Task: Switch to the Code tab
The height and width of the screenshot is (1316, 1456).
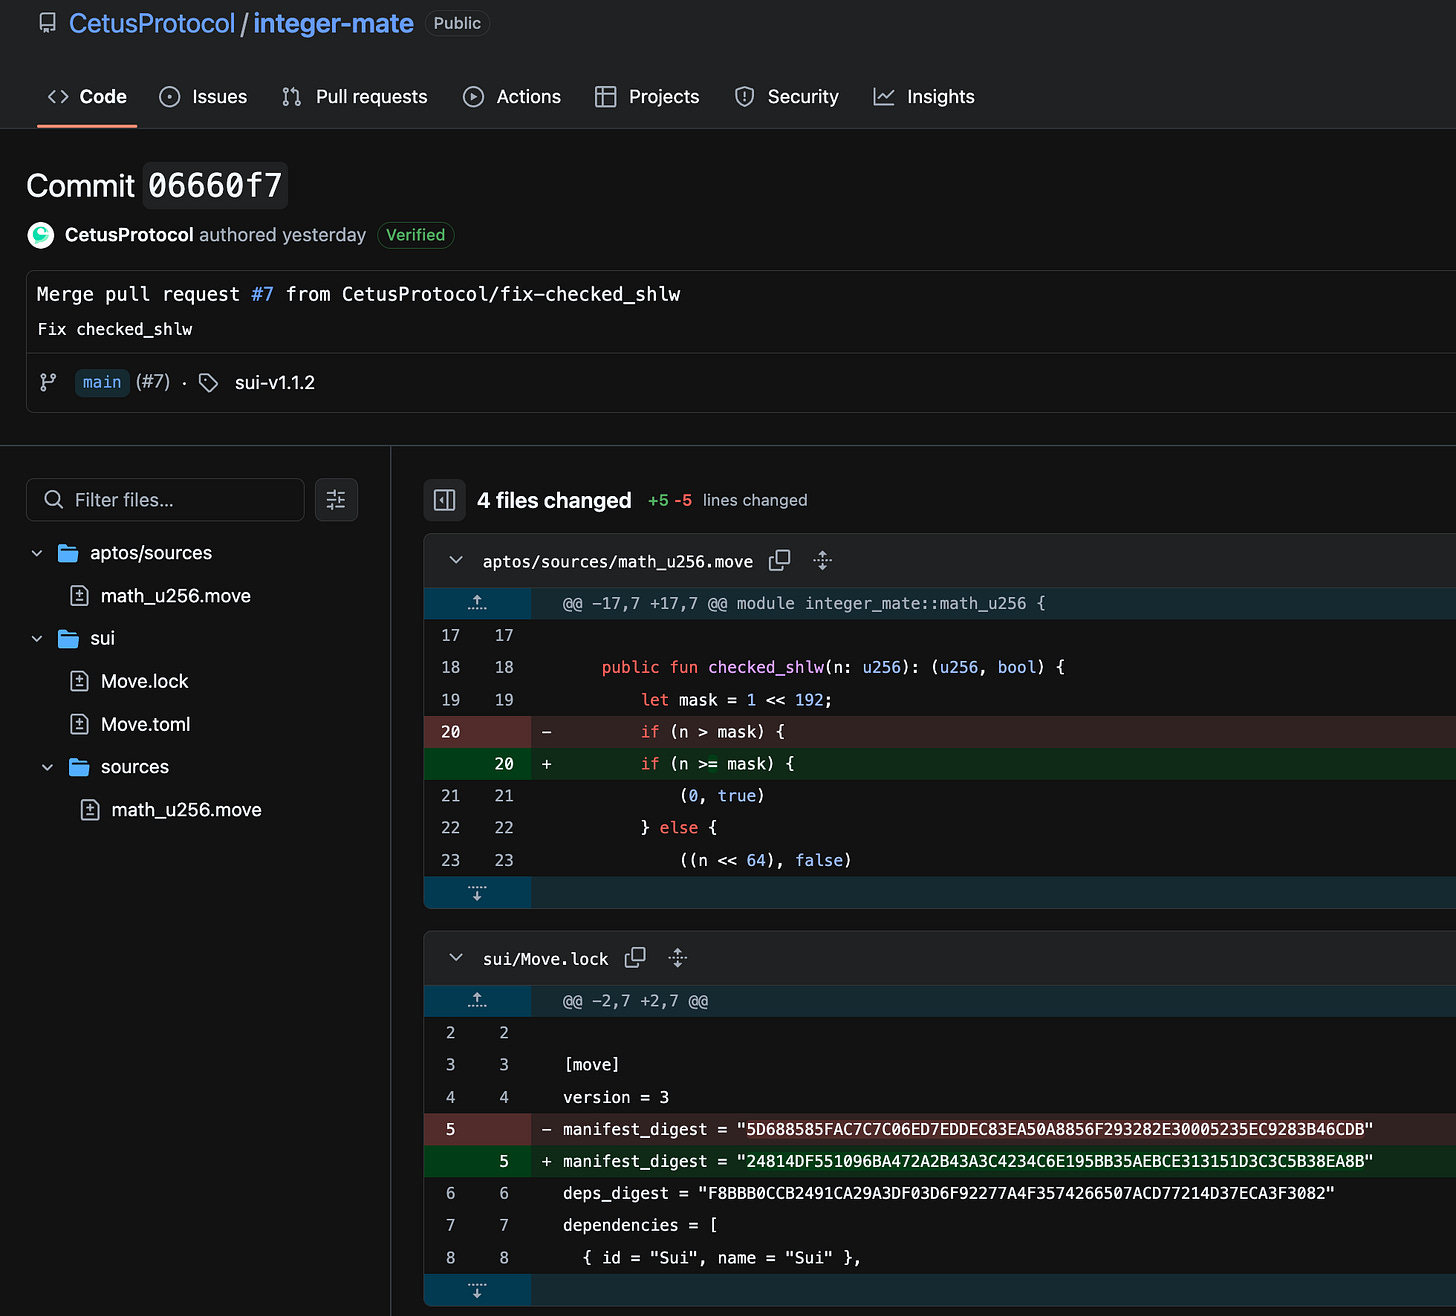Action: 87,97
